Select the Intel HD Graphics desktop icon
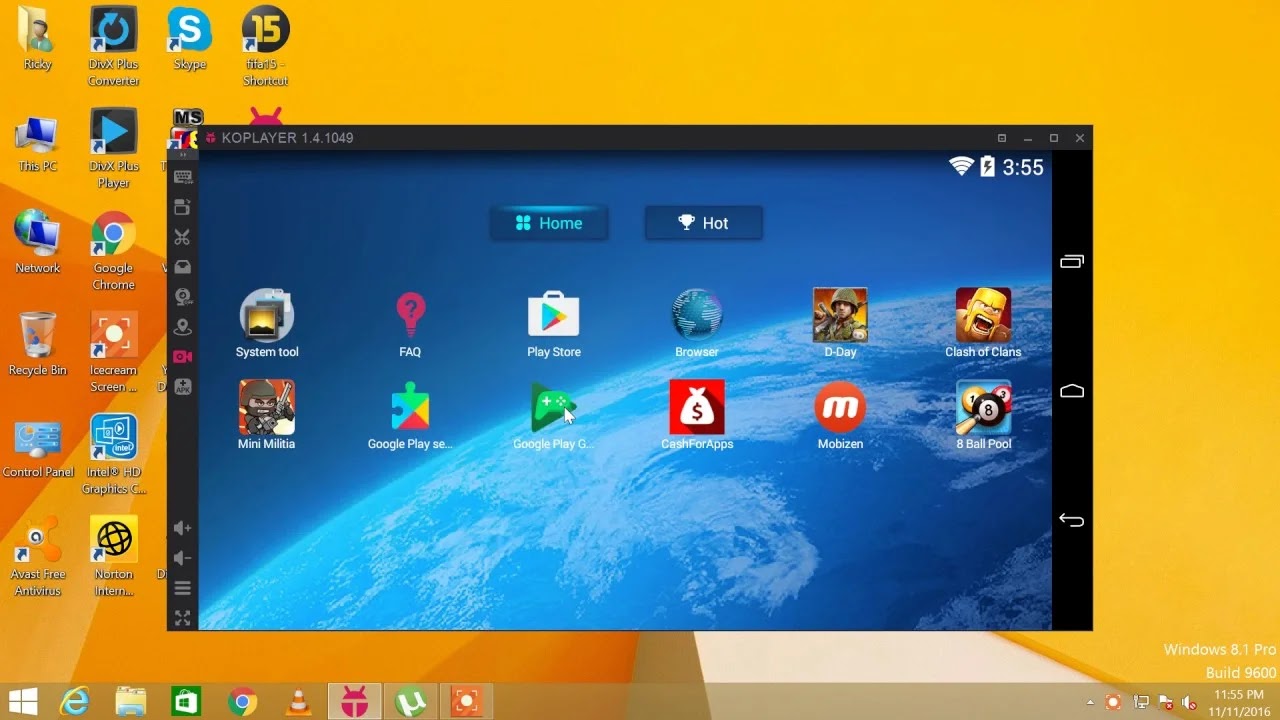 pos(113,454)
